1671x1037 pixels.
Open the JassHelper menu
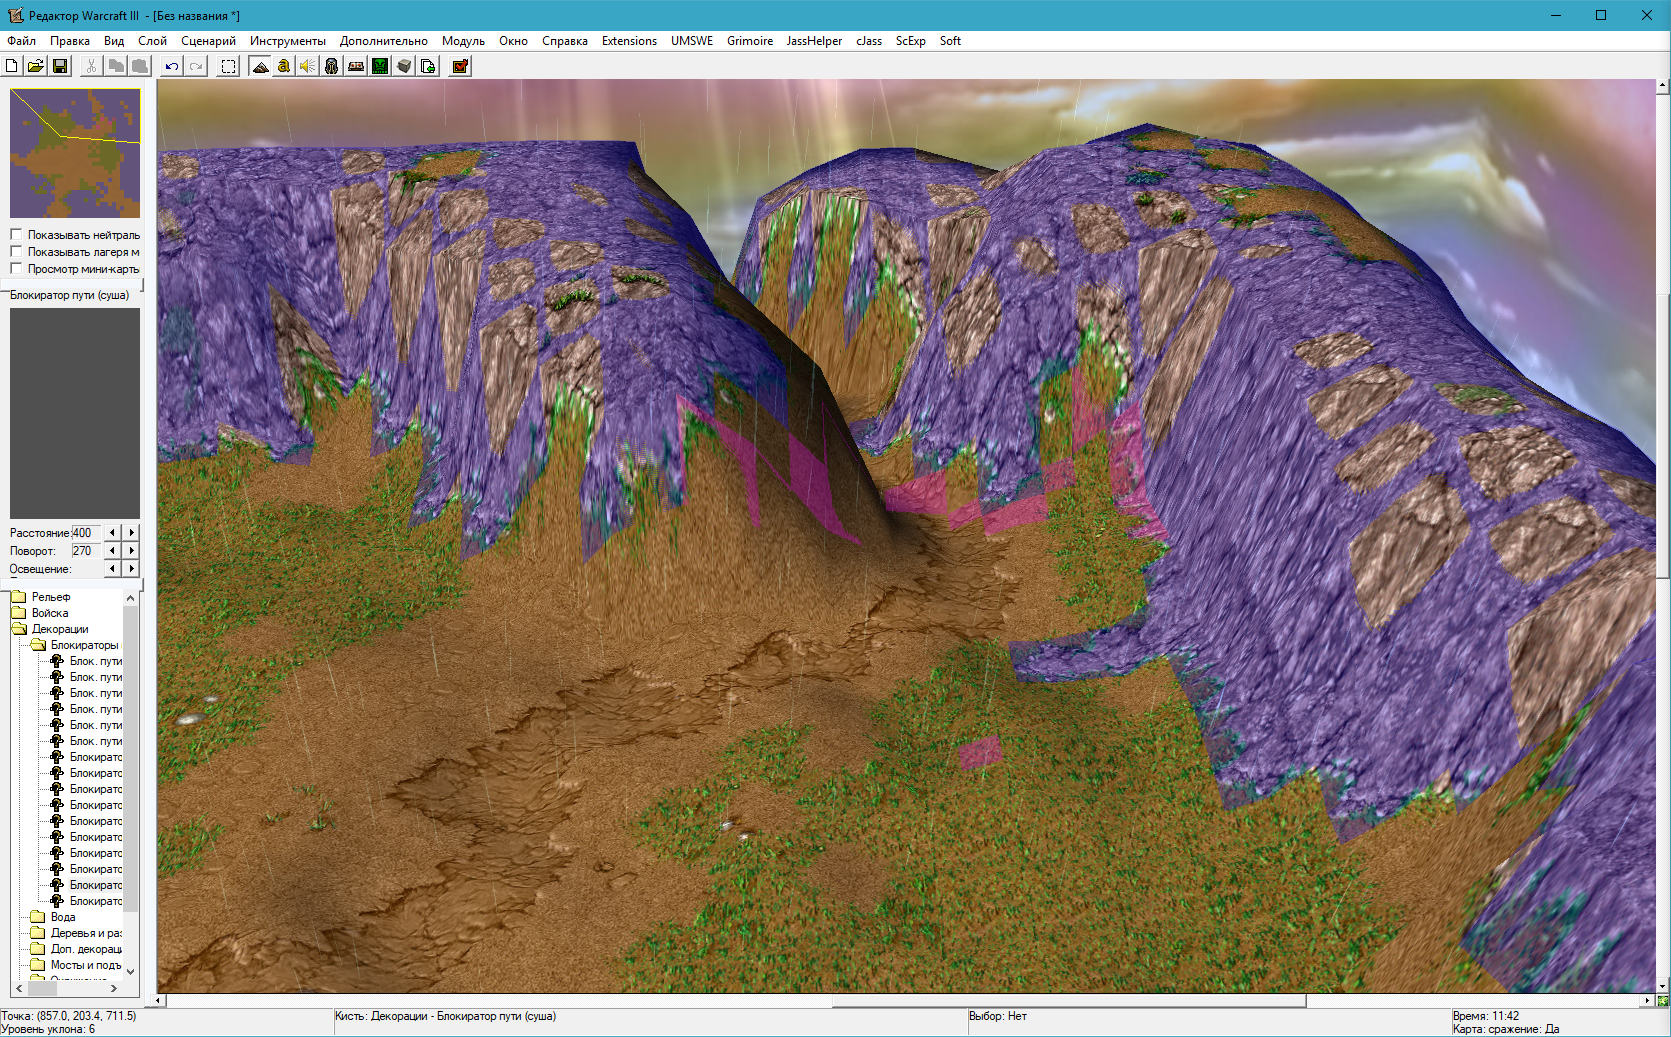pyautogui.click(x=814, y=41)
